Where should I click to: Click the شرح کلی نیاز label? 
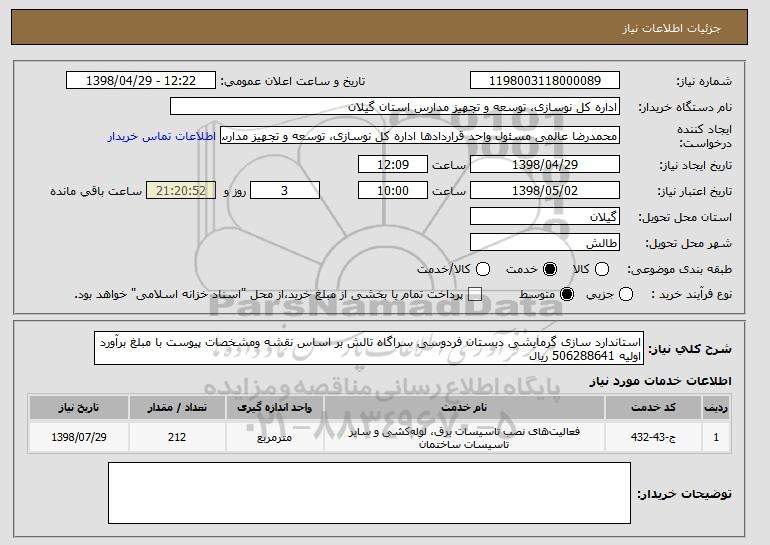click(x=690, y=349)
